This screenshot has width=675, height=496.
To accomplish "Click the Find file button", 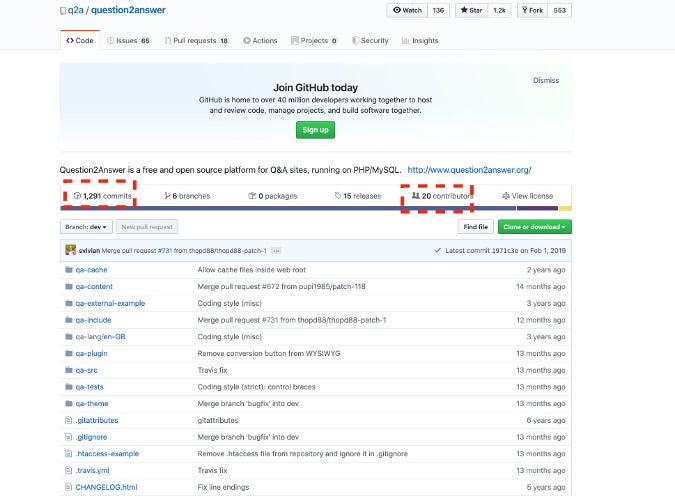I will tap(476, 227).
